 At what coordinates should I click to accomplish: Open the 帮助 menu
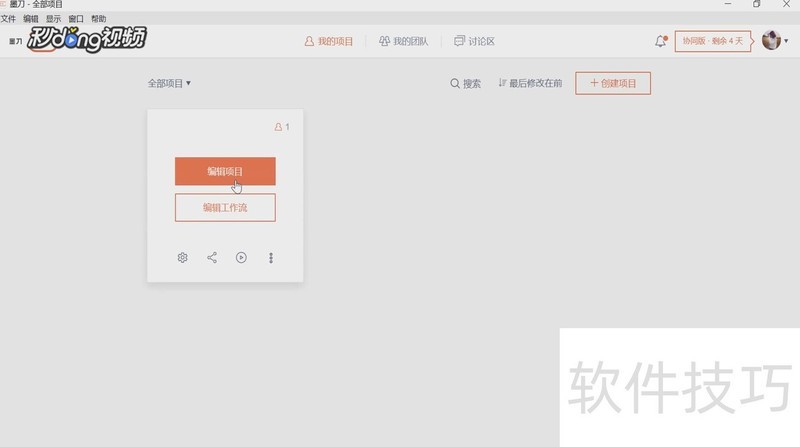pyautogui.click(x=98, y=19)
